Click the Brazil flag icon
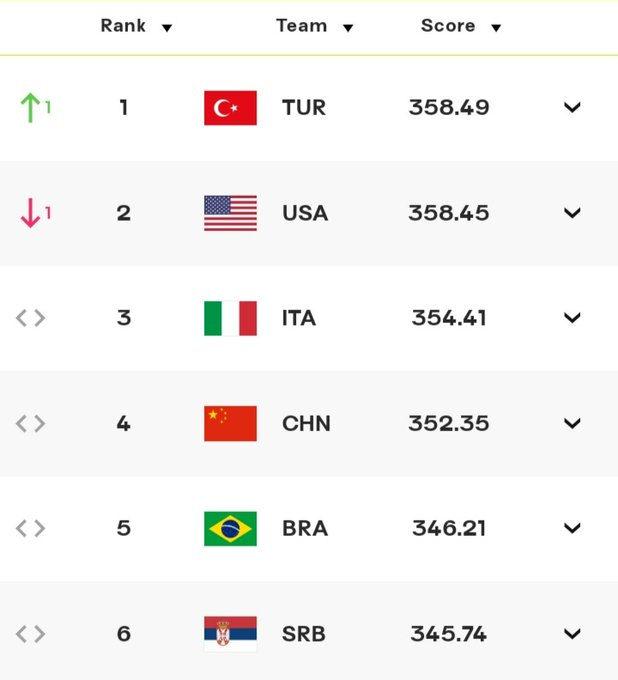This screenshot has height=680, width=618. (x=230, y=528)
